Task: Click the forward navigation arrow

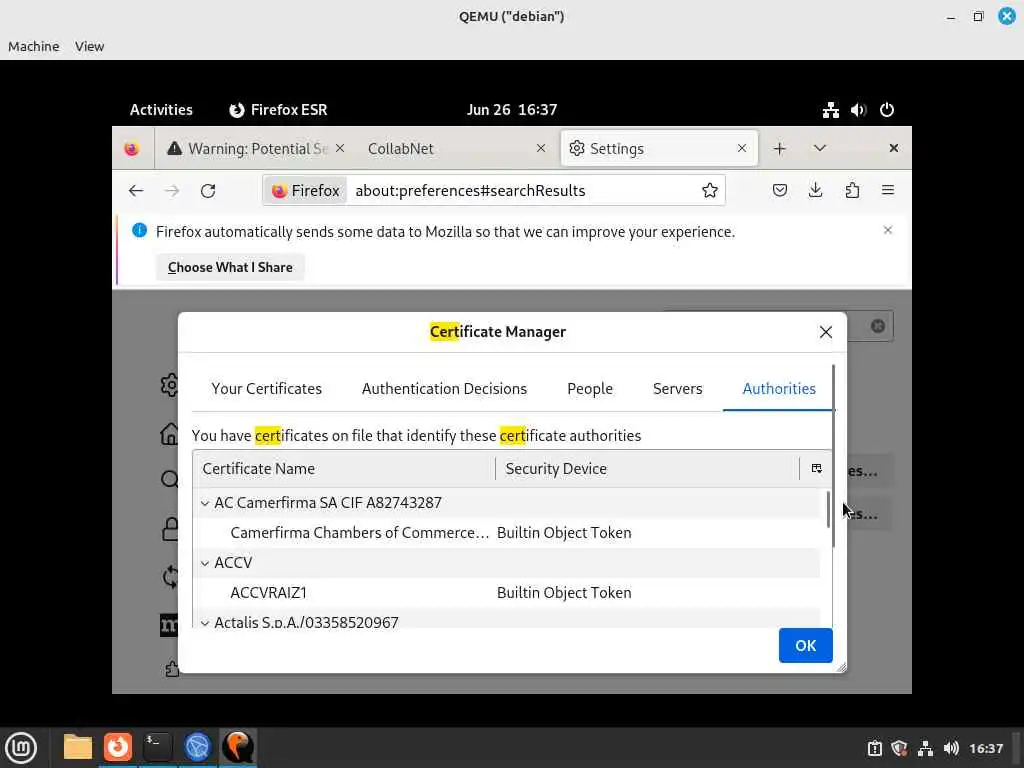Action: point(172,191)
